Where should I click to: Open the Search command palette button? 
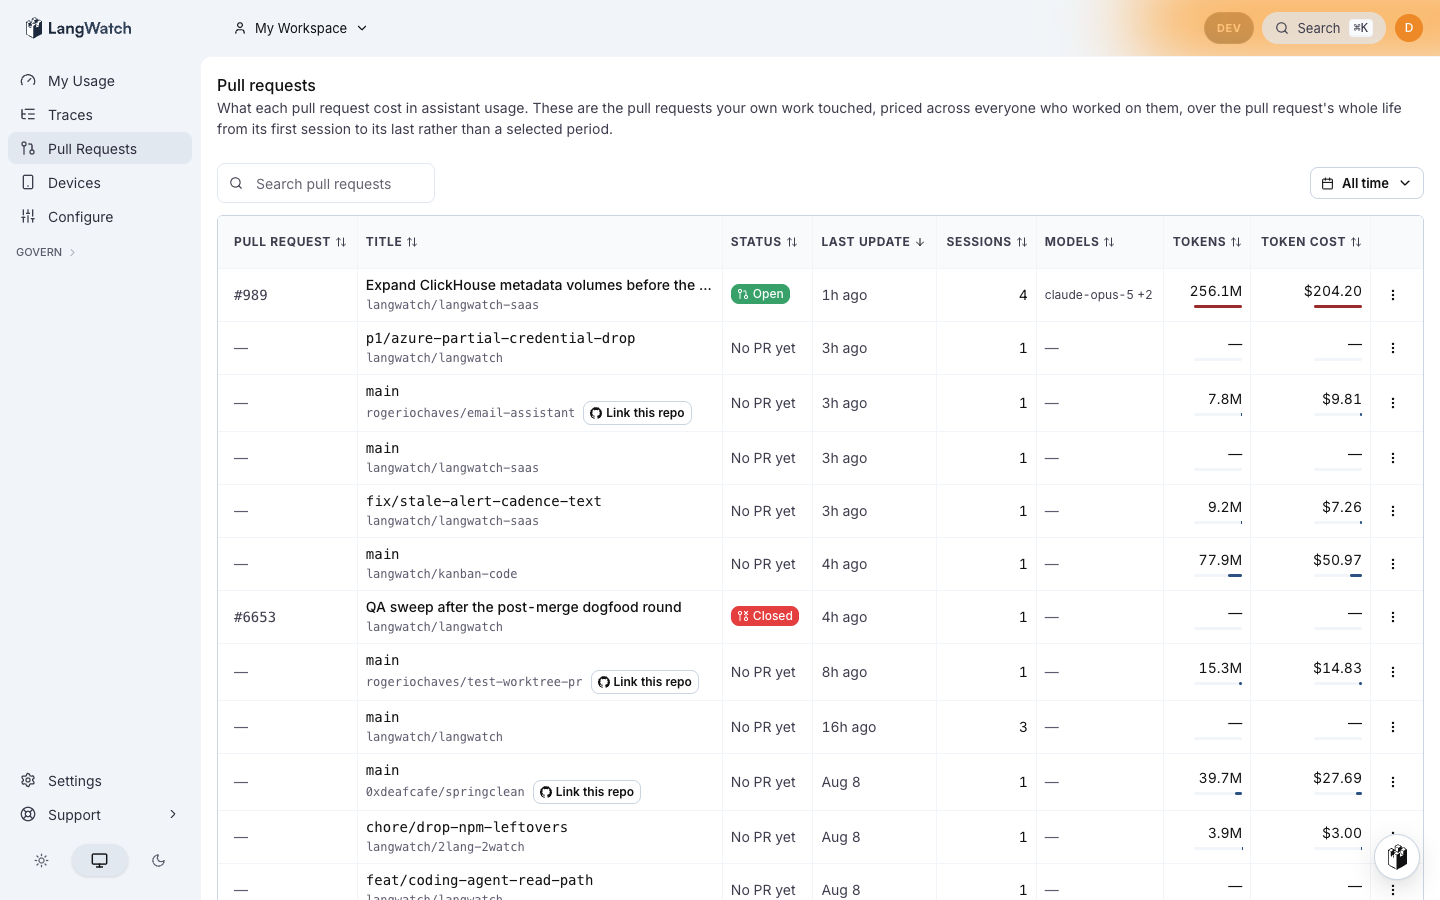[1324, 28]
